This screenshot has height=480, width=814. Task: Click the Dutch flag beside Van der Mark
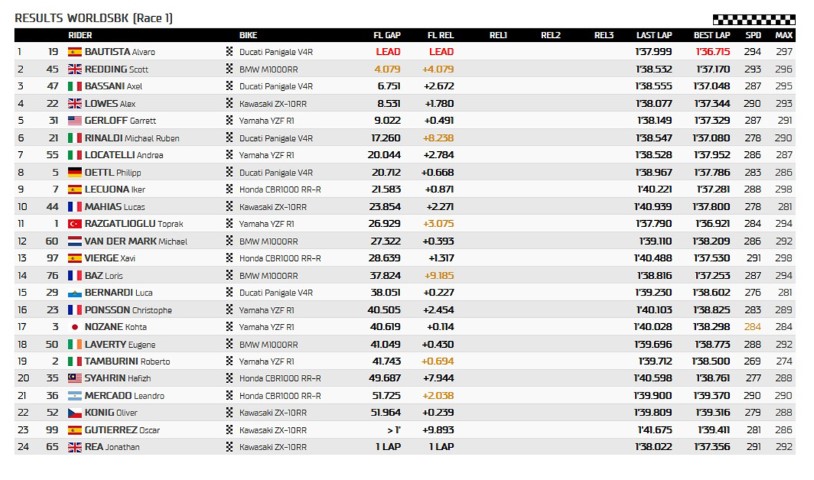(74, 241)
